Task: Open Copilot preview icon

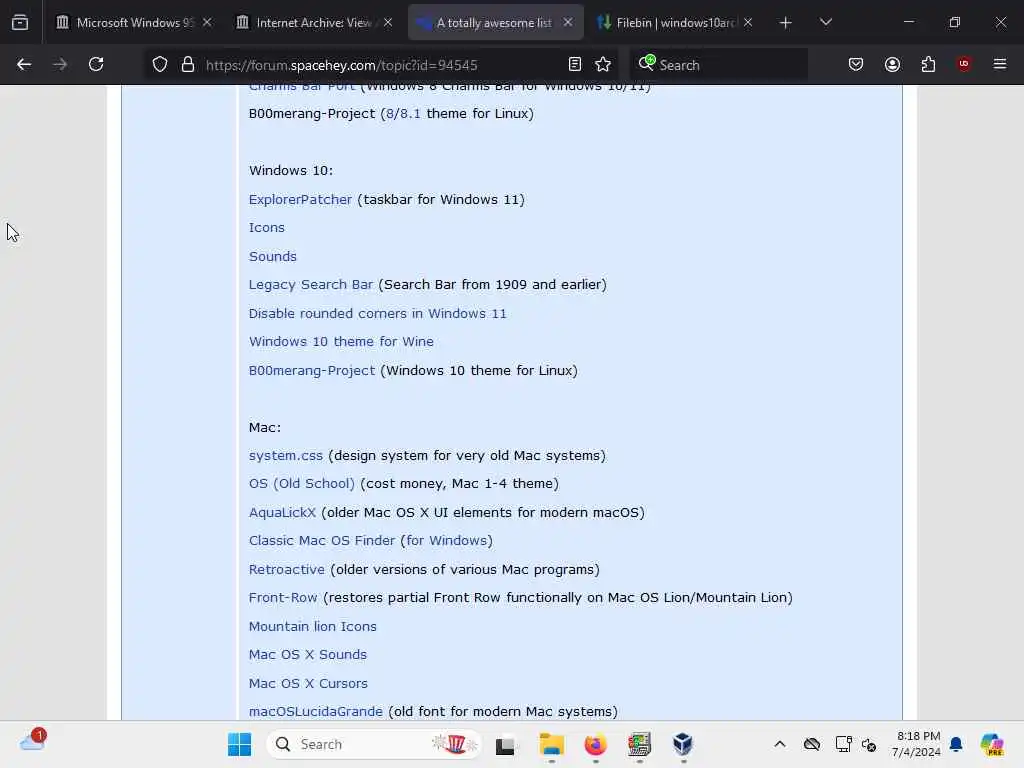Action: [992, 744]
